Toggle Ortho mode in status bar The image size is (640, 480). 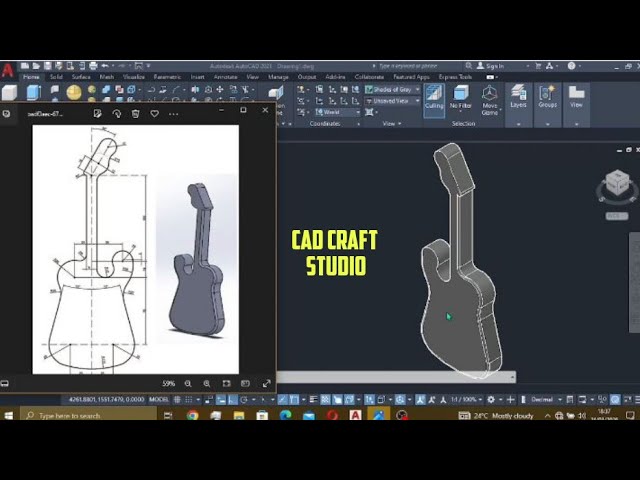click(233, 400)
